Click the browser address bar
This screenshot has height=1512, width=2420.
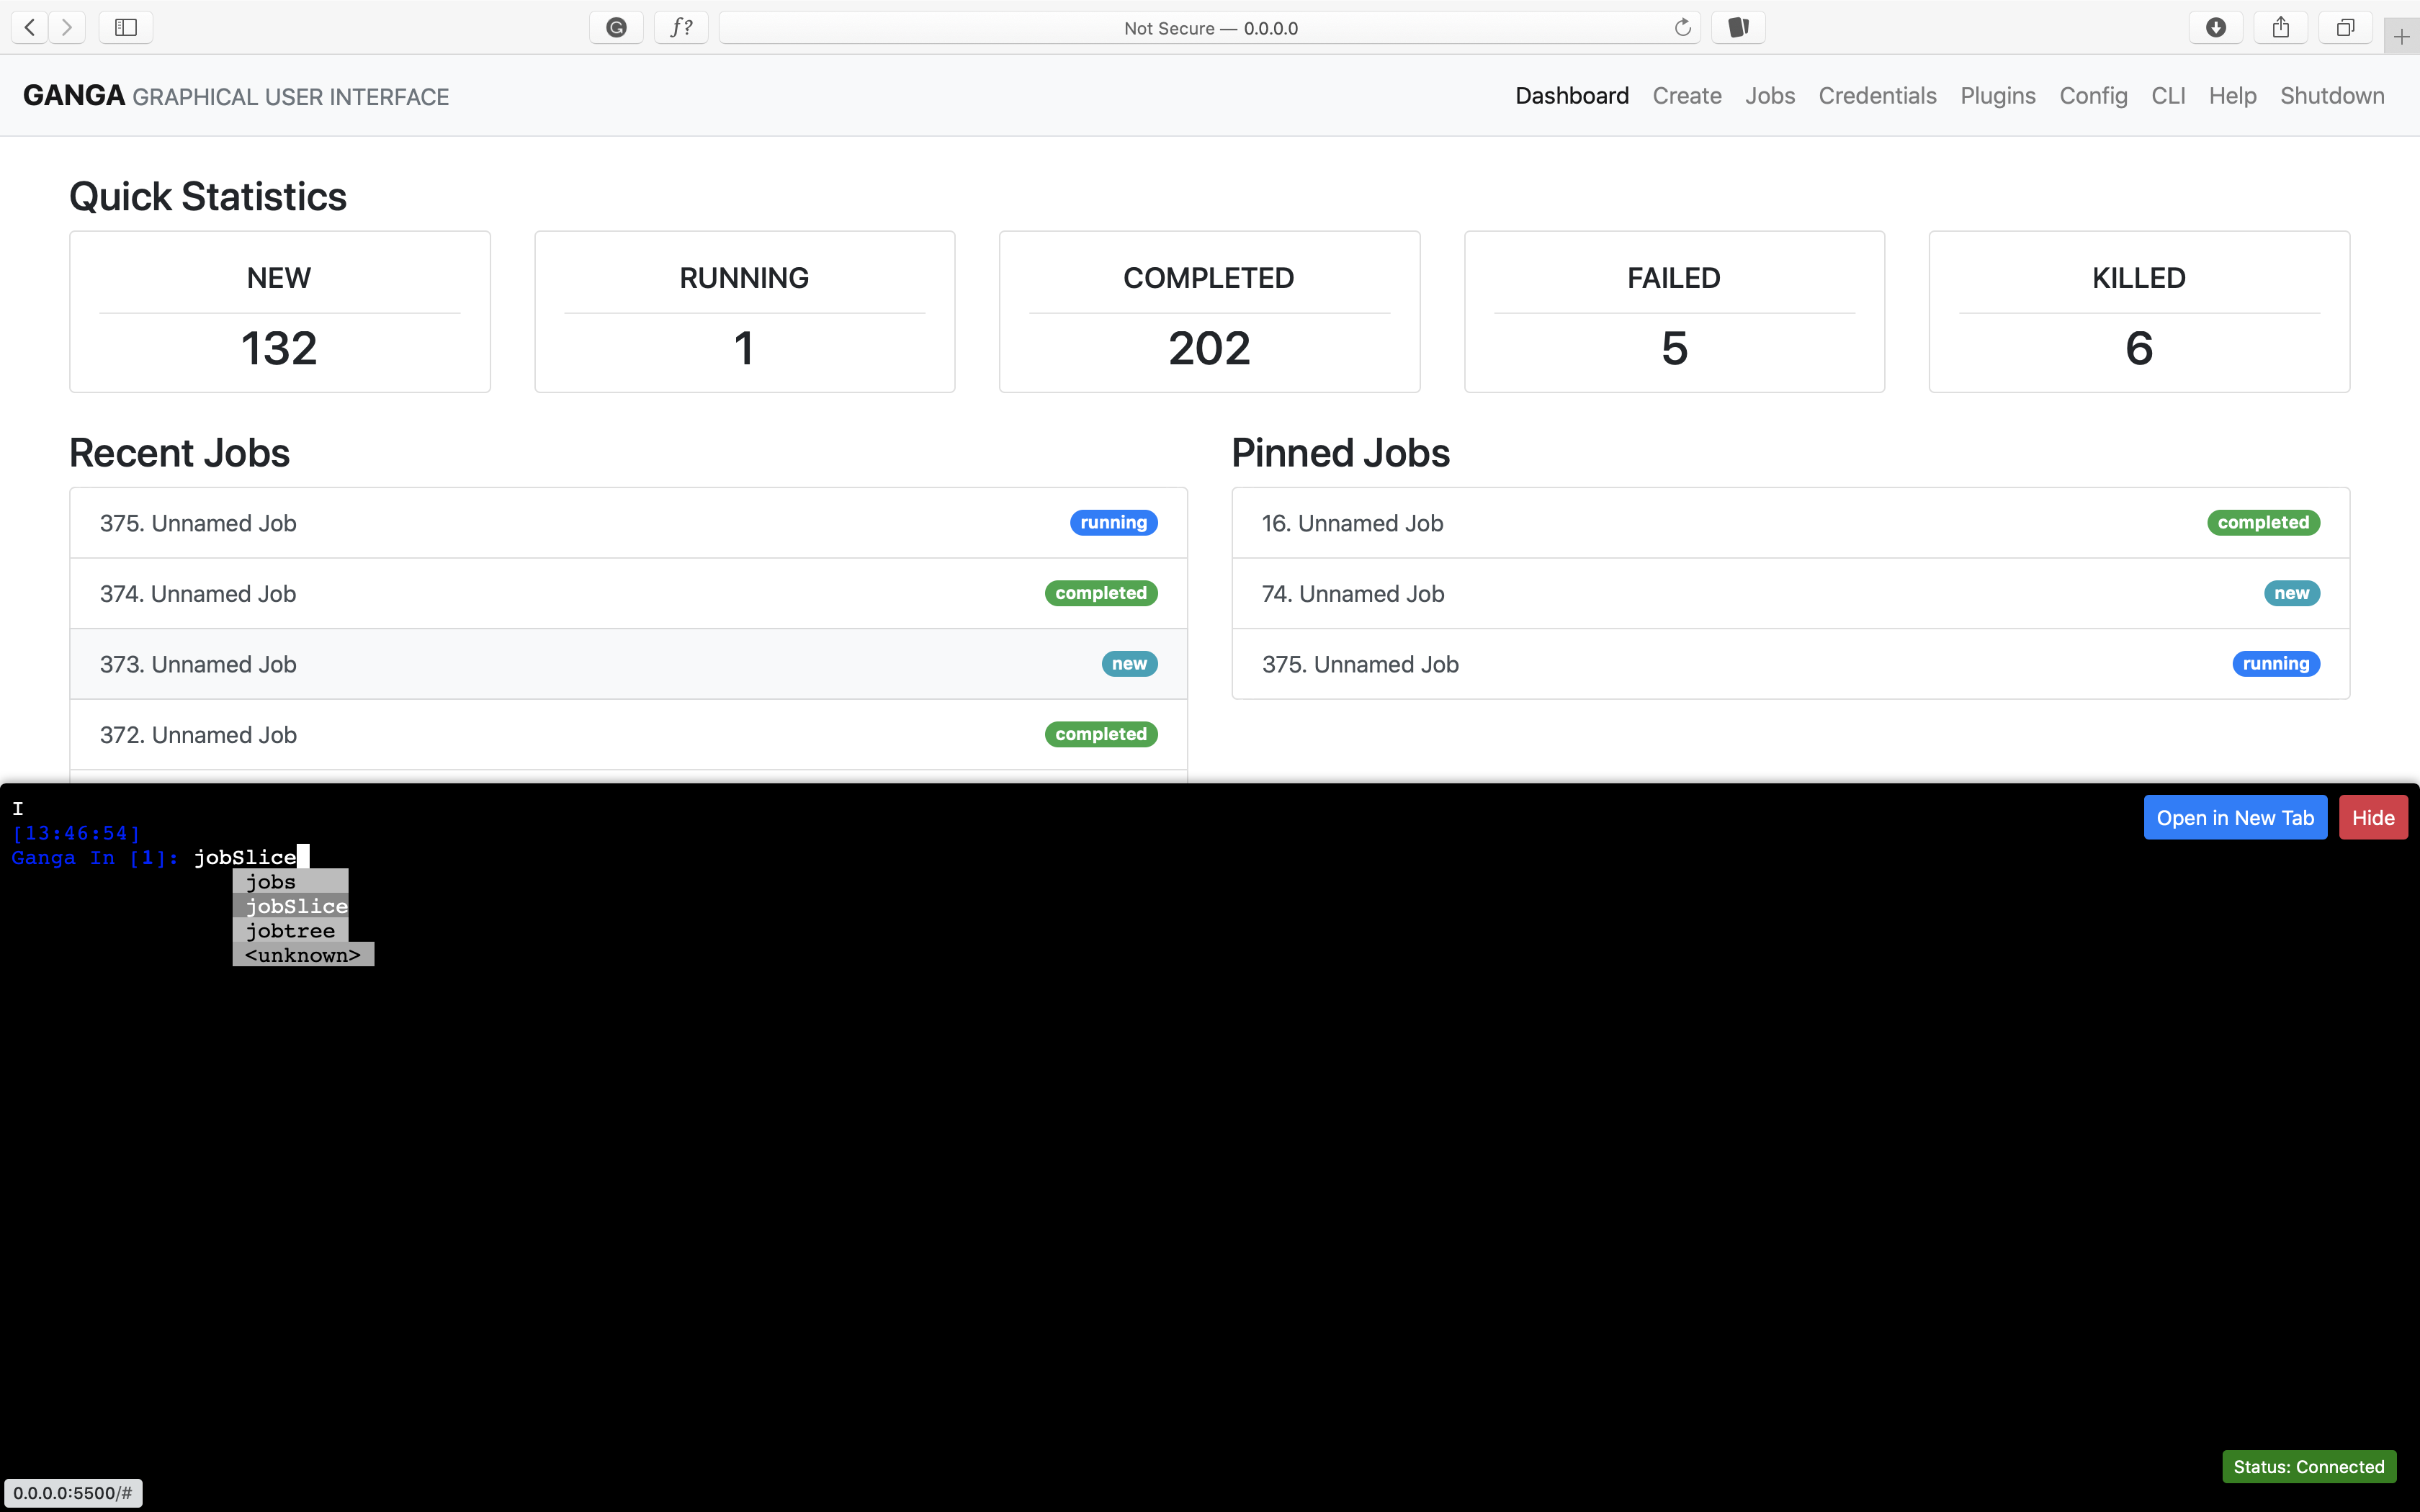(1210, 27)
